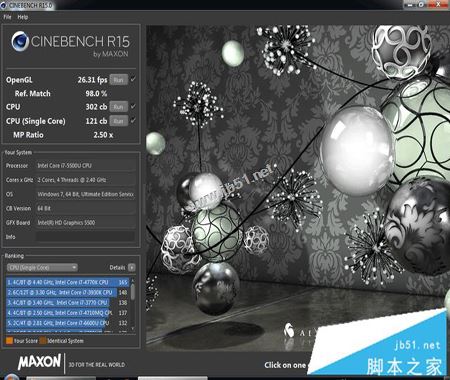The height and width of the screenshot is (380, 450).
Task: Click the CB Version 64 Bit value
Action: click(x=85, y=208)
